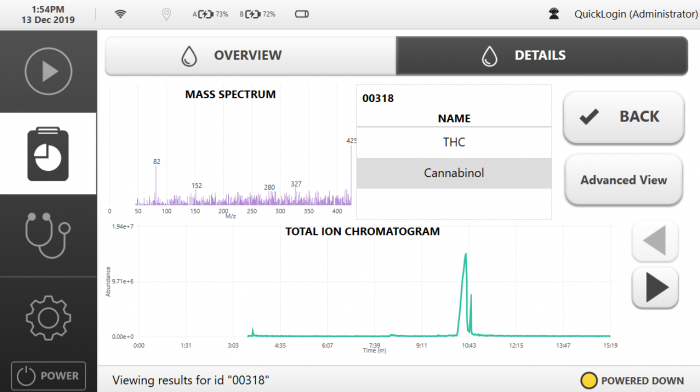The height and width of the screenshot is (392, 700).
Task: Click the BACK button
Action: pyautogui.click(x=624, y=117)
